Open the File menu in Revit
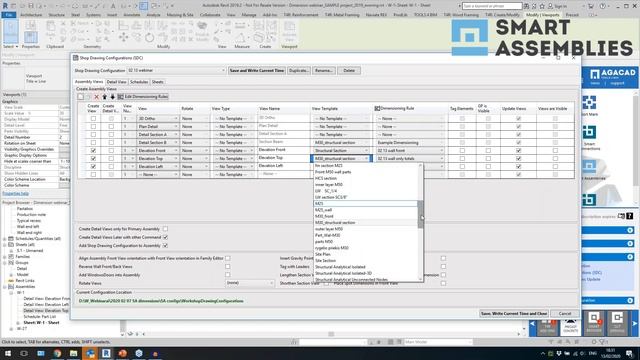This screenshot has width=640, height=360. click(9, 15)
